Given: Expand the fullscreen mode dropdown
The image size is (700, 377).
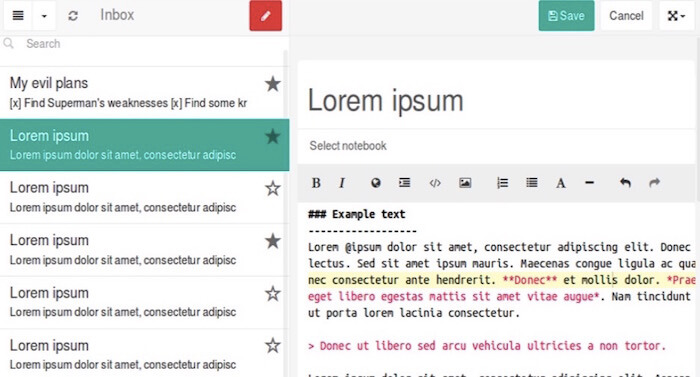Looking at the screenshot, I should point(676,16).
